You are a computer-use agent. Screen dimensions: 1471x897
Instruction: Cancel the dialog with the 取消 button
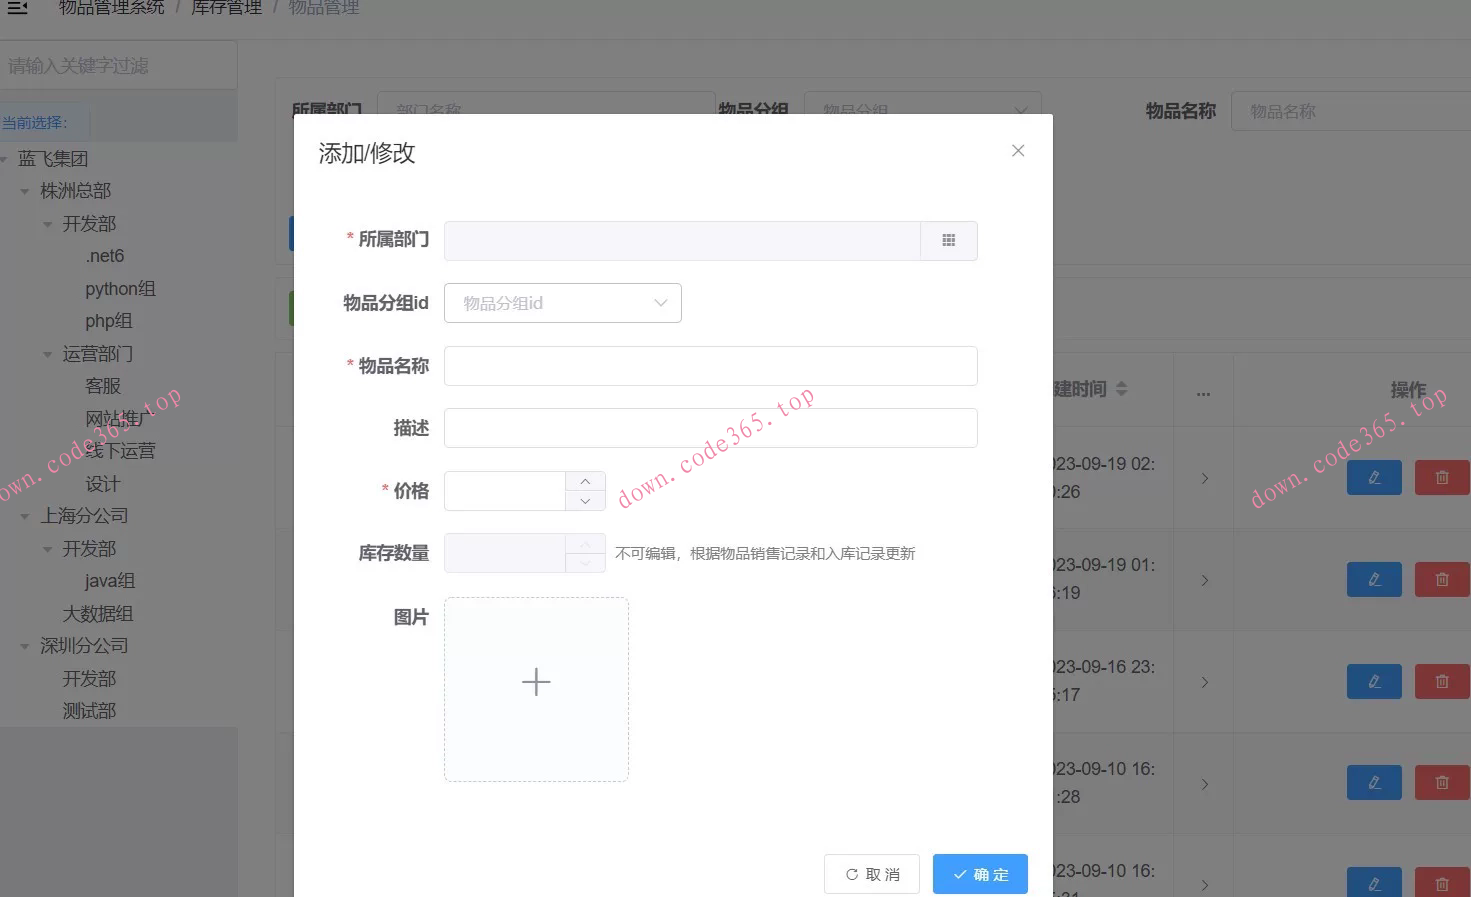[x=871, y=873]
